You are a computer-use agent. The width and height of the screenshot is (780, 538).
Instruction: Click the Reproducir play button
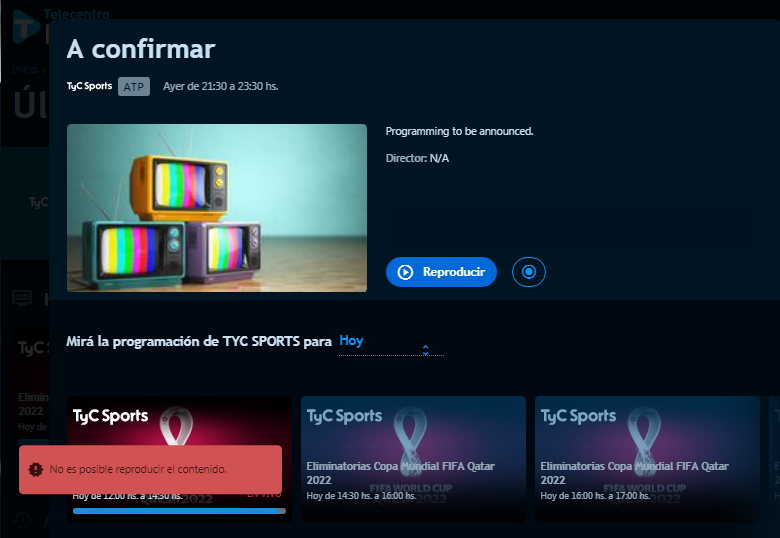click(x=441, y=272)
